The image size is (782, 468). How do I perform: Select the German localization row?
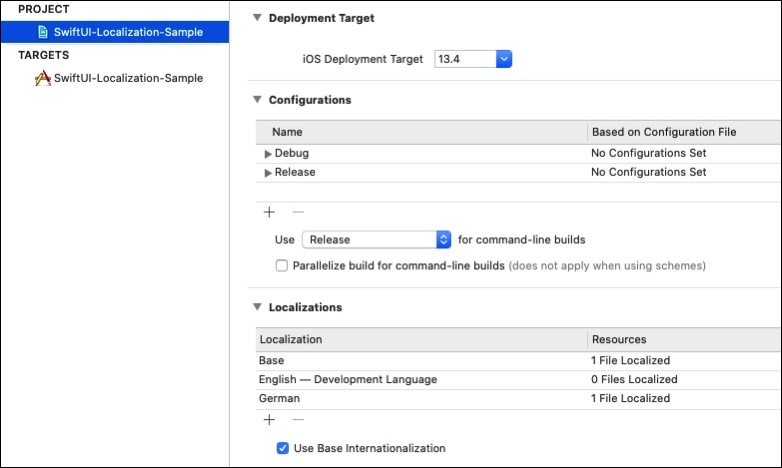(x=518, y=398)
